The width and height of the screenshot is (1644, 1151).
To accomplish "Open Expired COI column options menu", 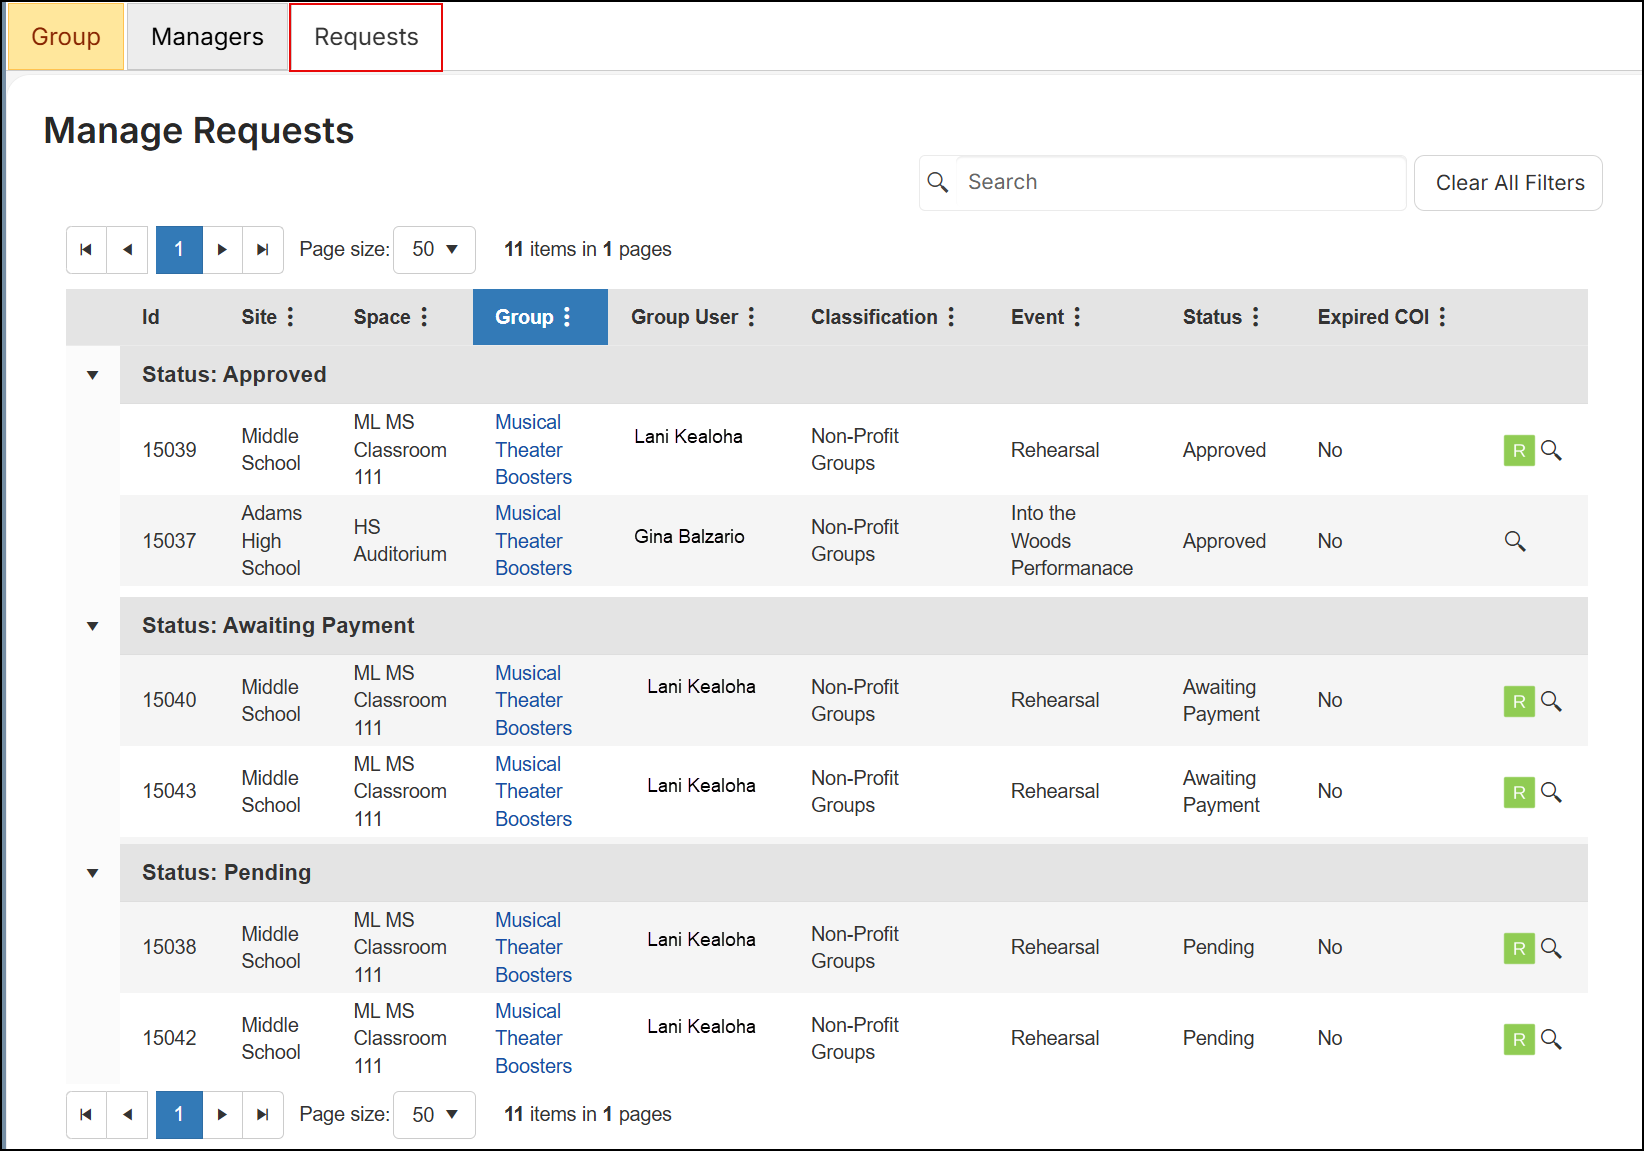I will (x=1442, y=317).
